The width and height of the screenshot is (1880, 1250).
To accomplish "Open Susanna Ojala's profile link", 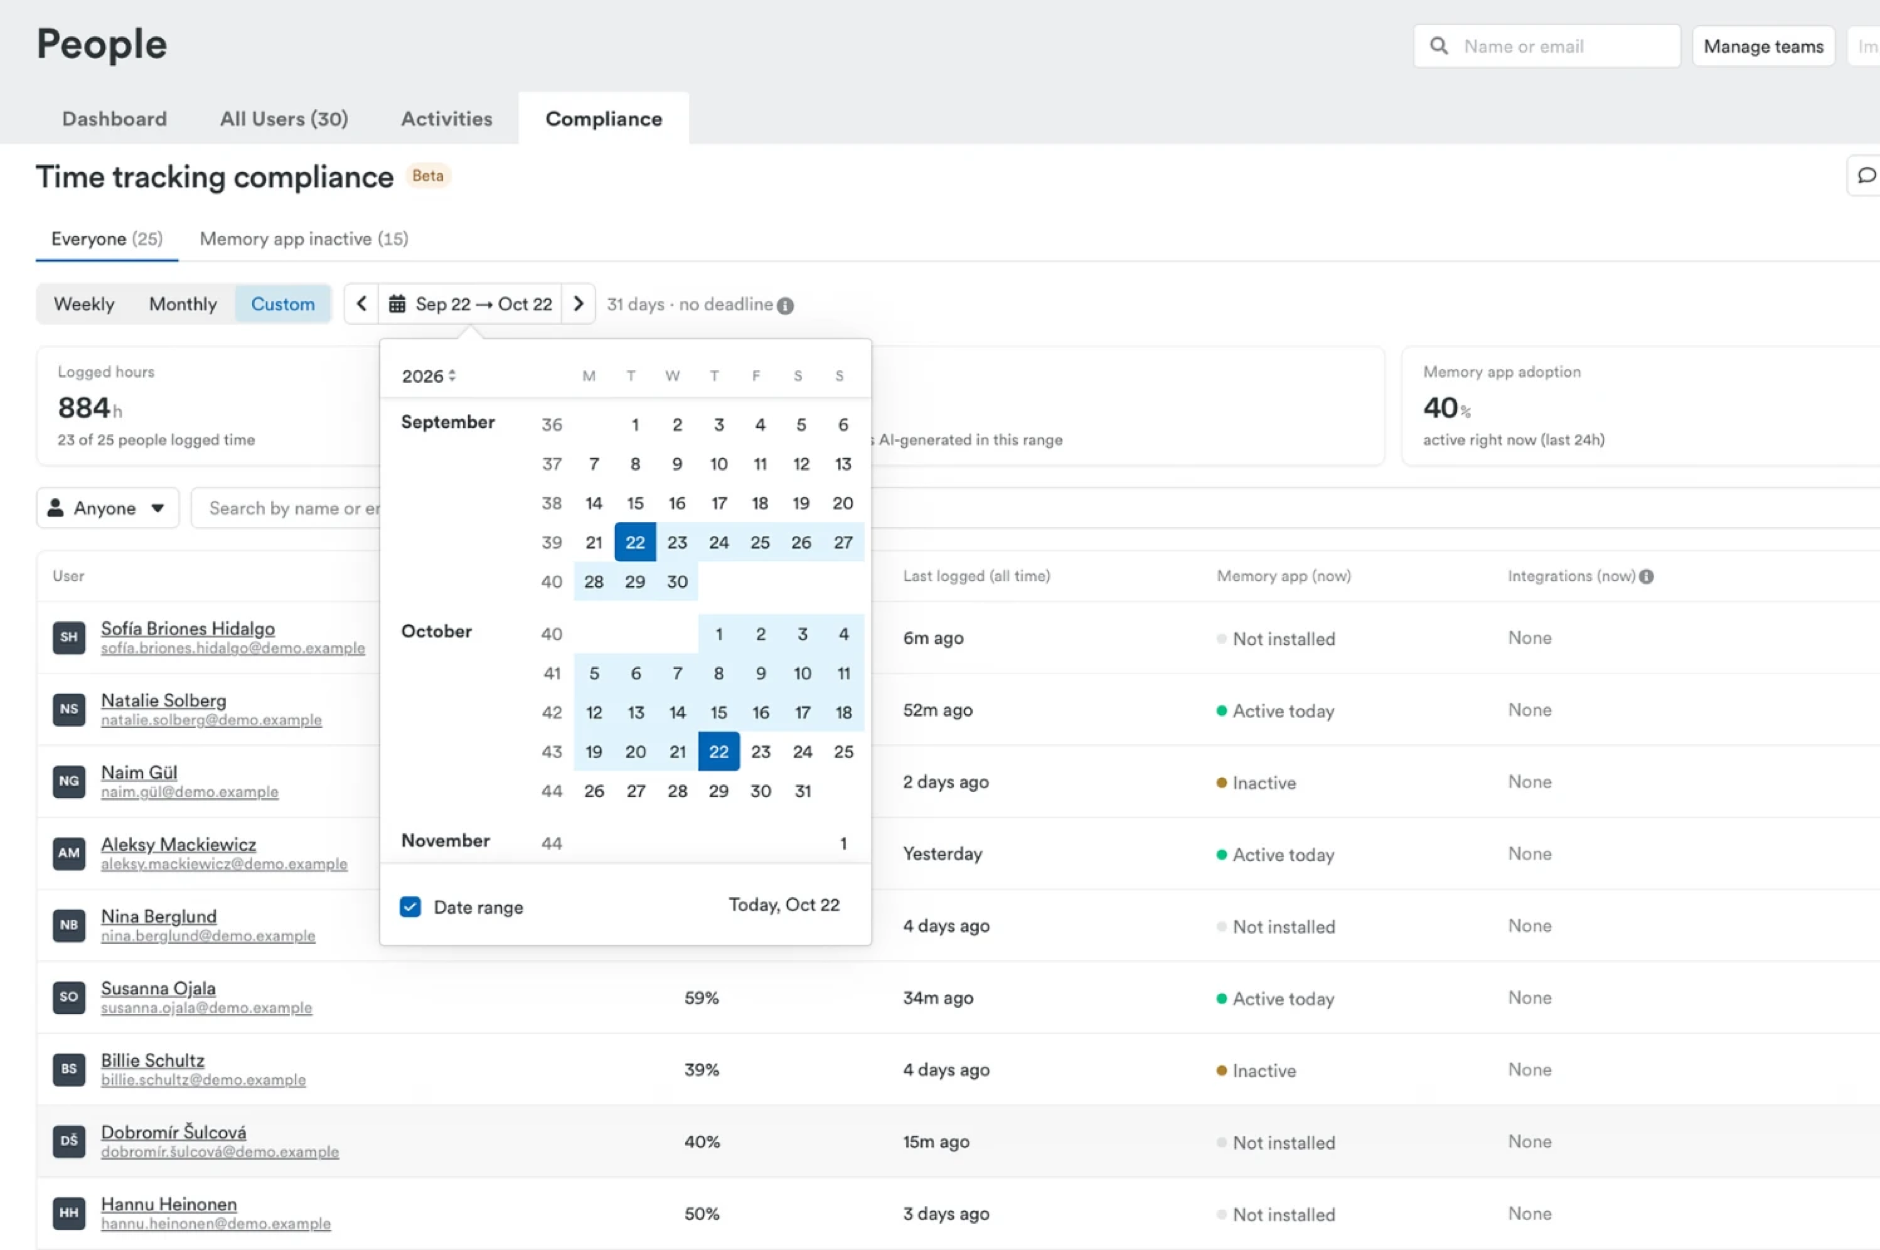I will [158, 988].
